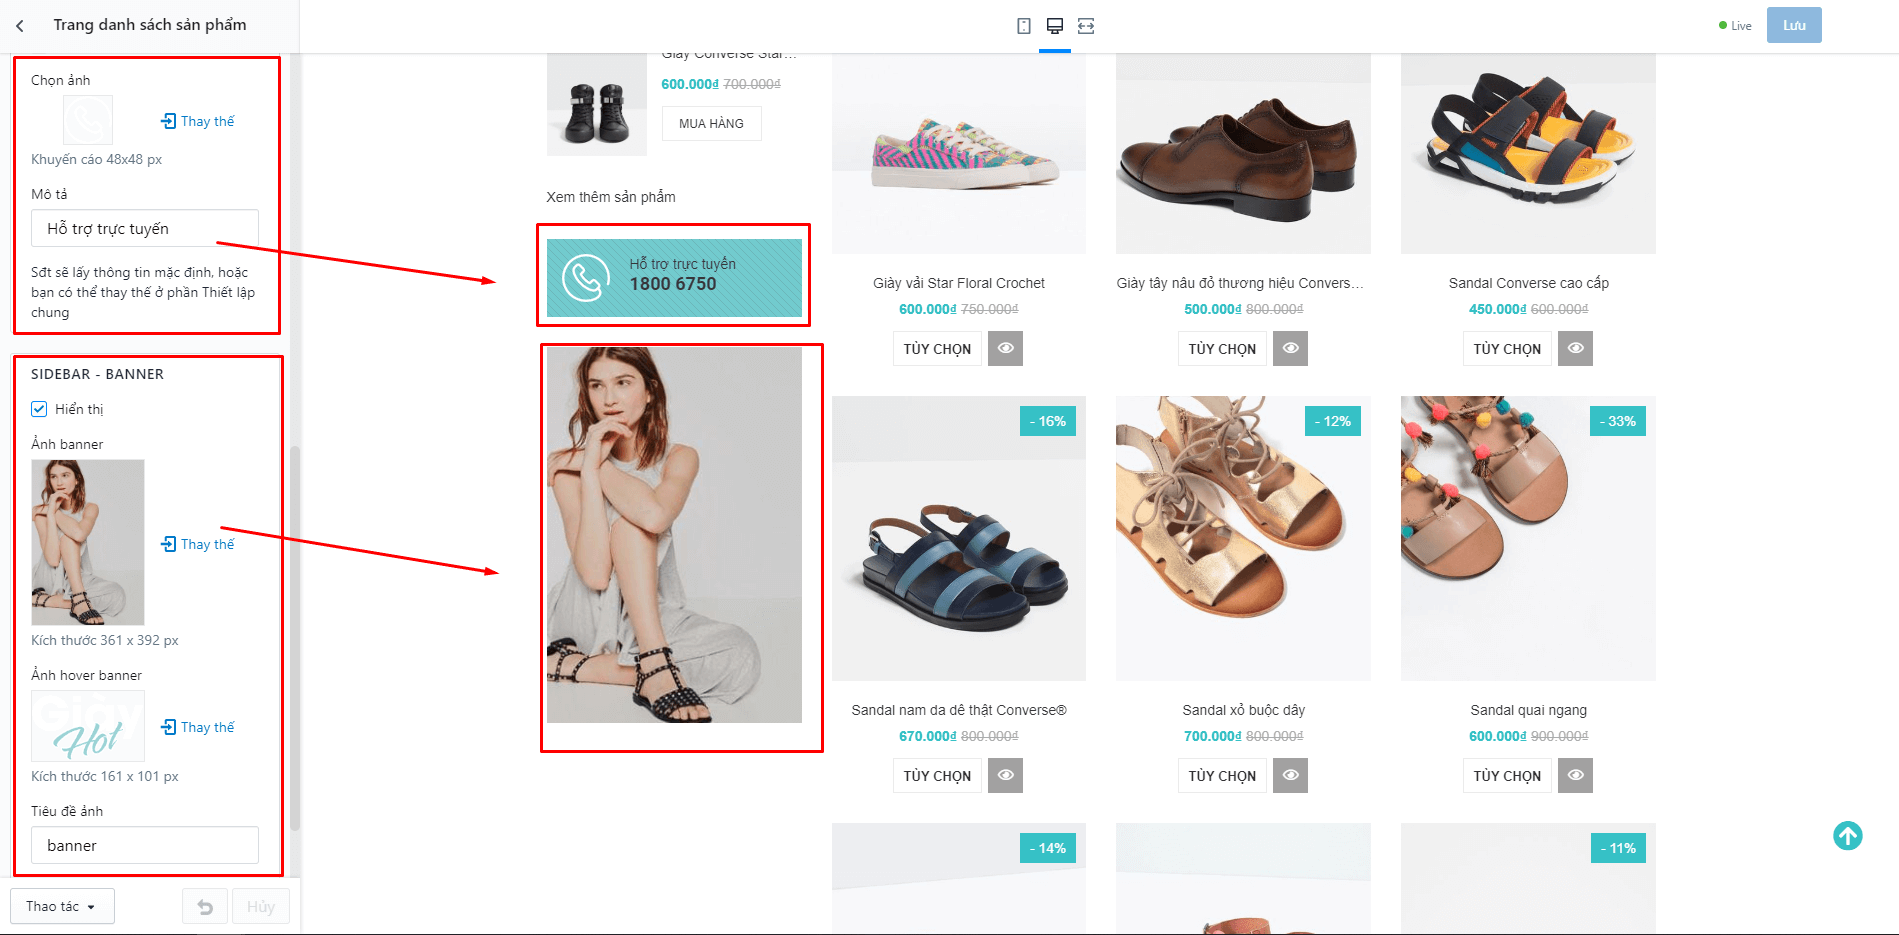
Task: Click the brown dress shoe product image
Action: pyautogui.click(x=1243, y=154)
